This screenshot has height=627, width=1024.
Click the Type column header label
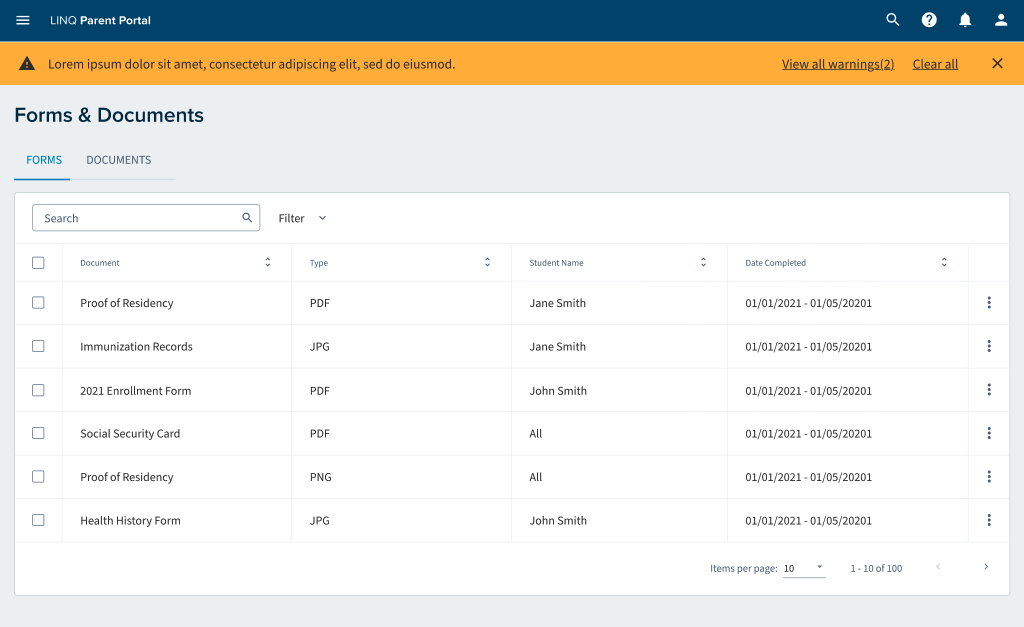point(319,263)
